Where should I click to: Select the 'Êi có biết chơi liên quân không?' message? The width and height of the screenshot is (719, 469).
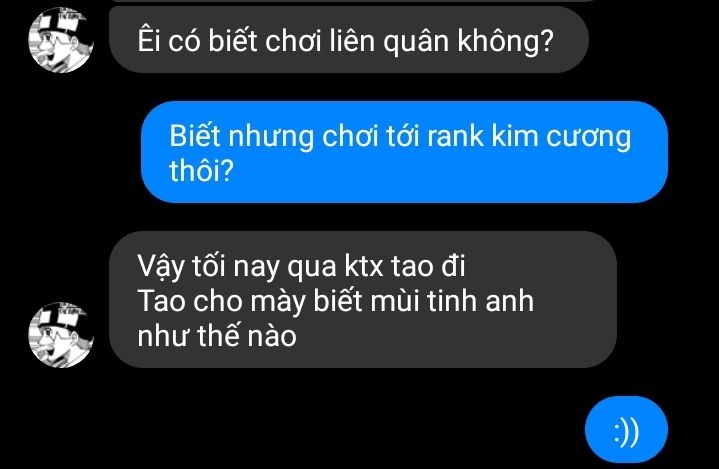[348, 39]
